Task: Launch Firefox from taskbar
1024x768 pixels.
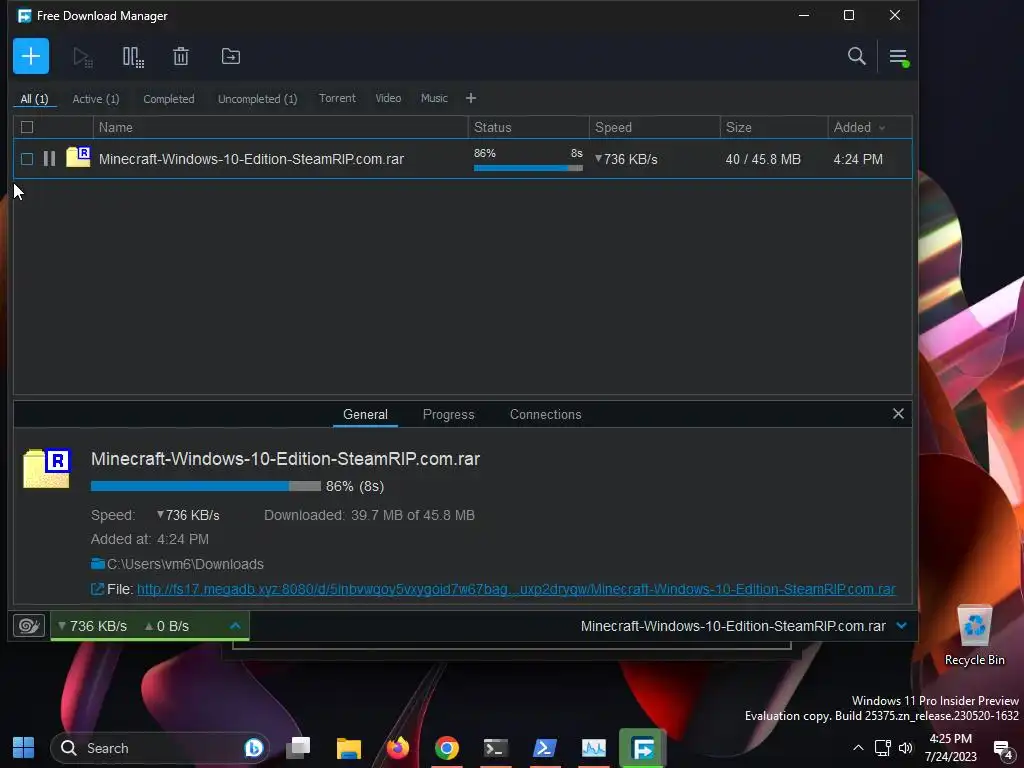Action: click(397, 748)
